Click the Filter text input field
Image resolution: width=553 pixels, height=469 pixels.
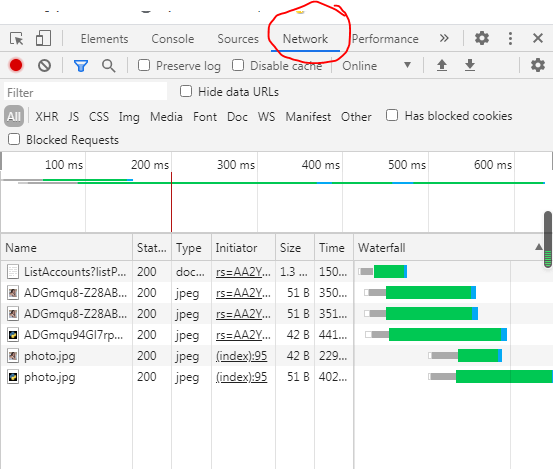[85, 92]
